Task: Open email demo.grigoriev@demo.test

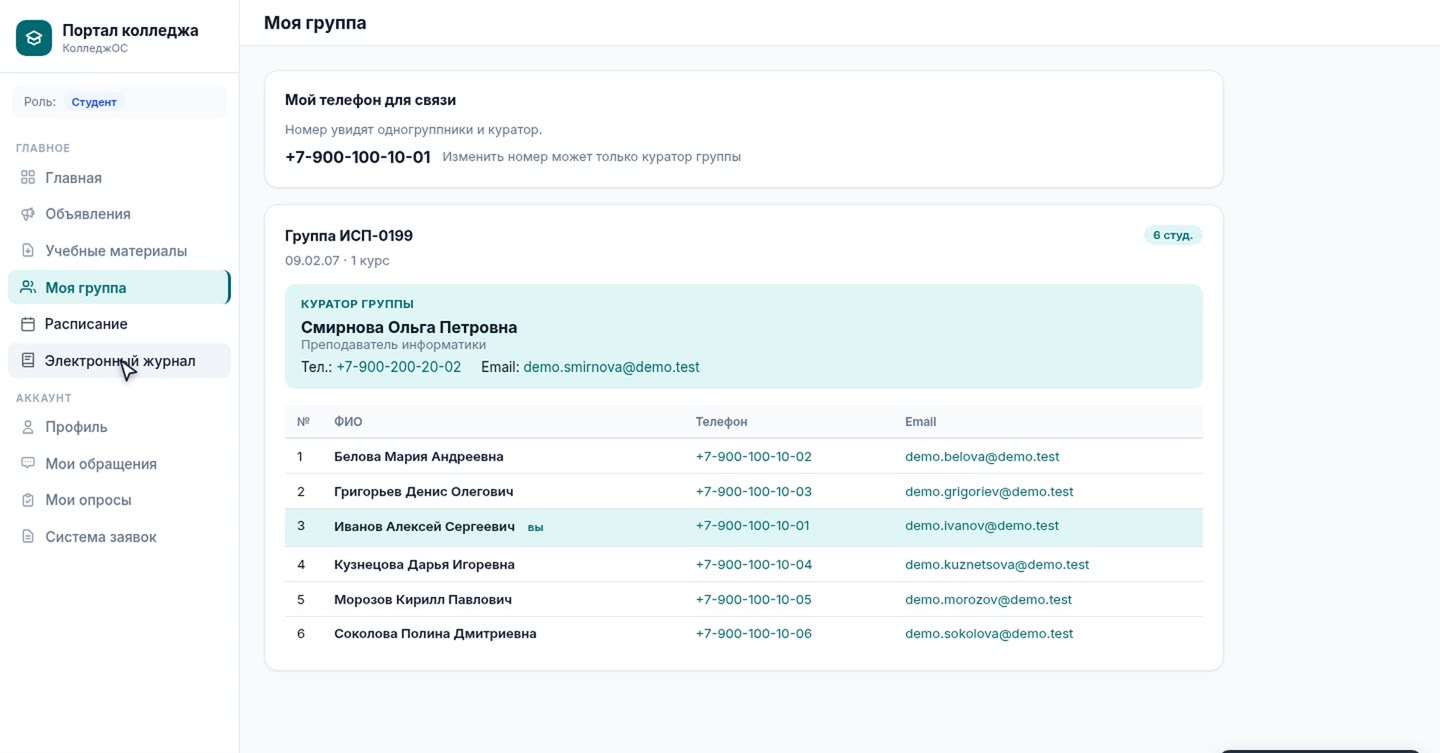Action: (x=989, y=491)
